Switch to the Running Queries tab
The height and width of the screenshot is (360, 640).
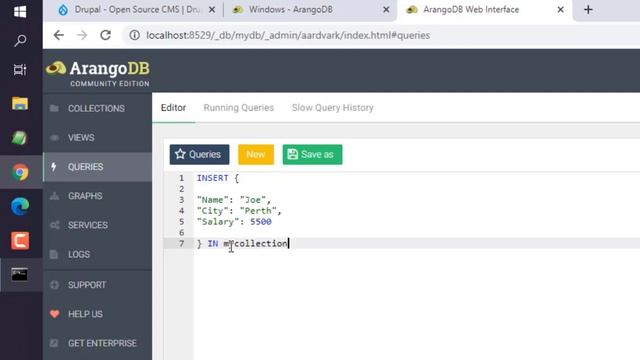point(239,108)
